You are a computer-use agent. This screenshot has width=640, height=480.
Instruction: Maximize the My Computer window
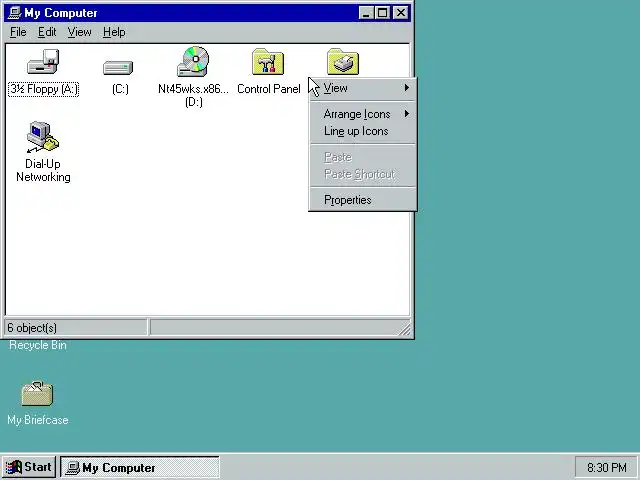[x=382, y=13]
